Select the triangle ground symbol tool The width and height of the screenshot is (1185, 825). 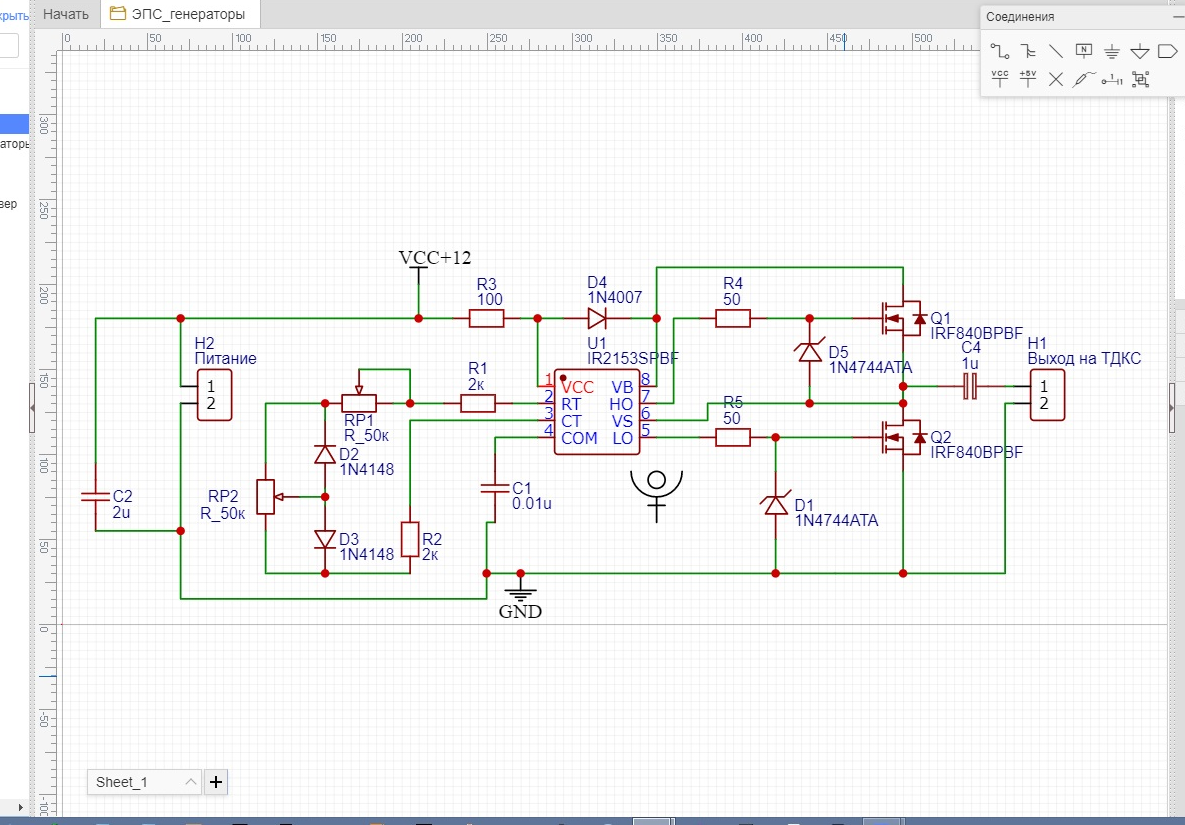[1139, 50]
